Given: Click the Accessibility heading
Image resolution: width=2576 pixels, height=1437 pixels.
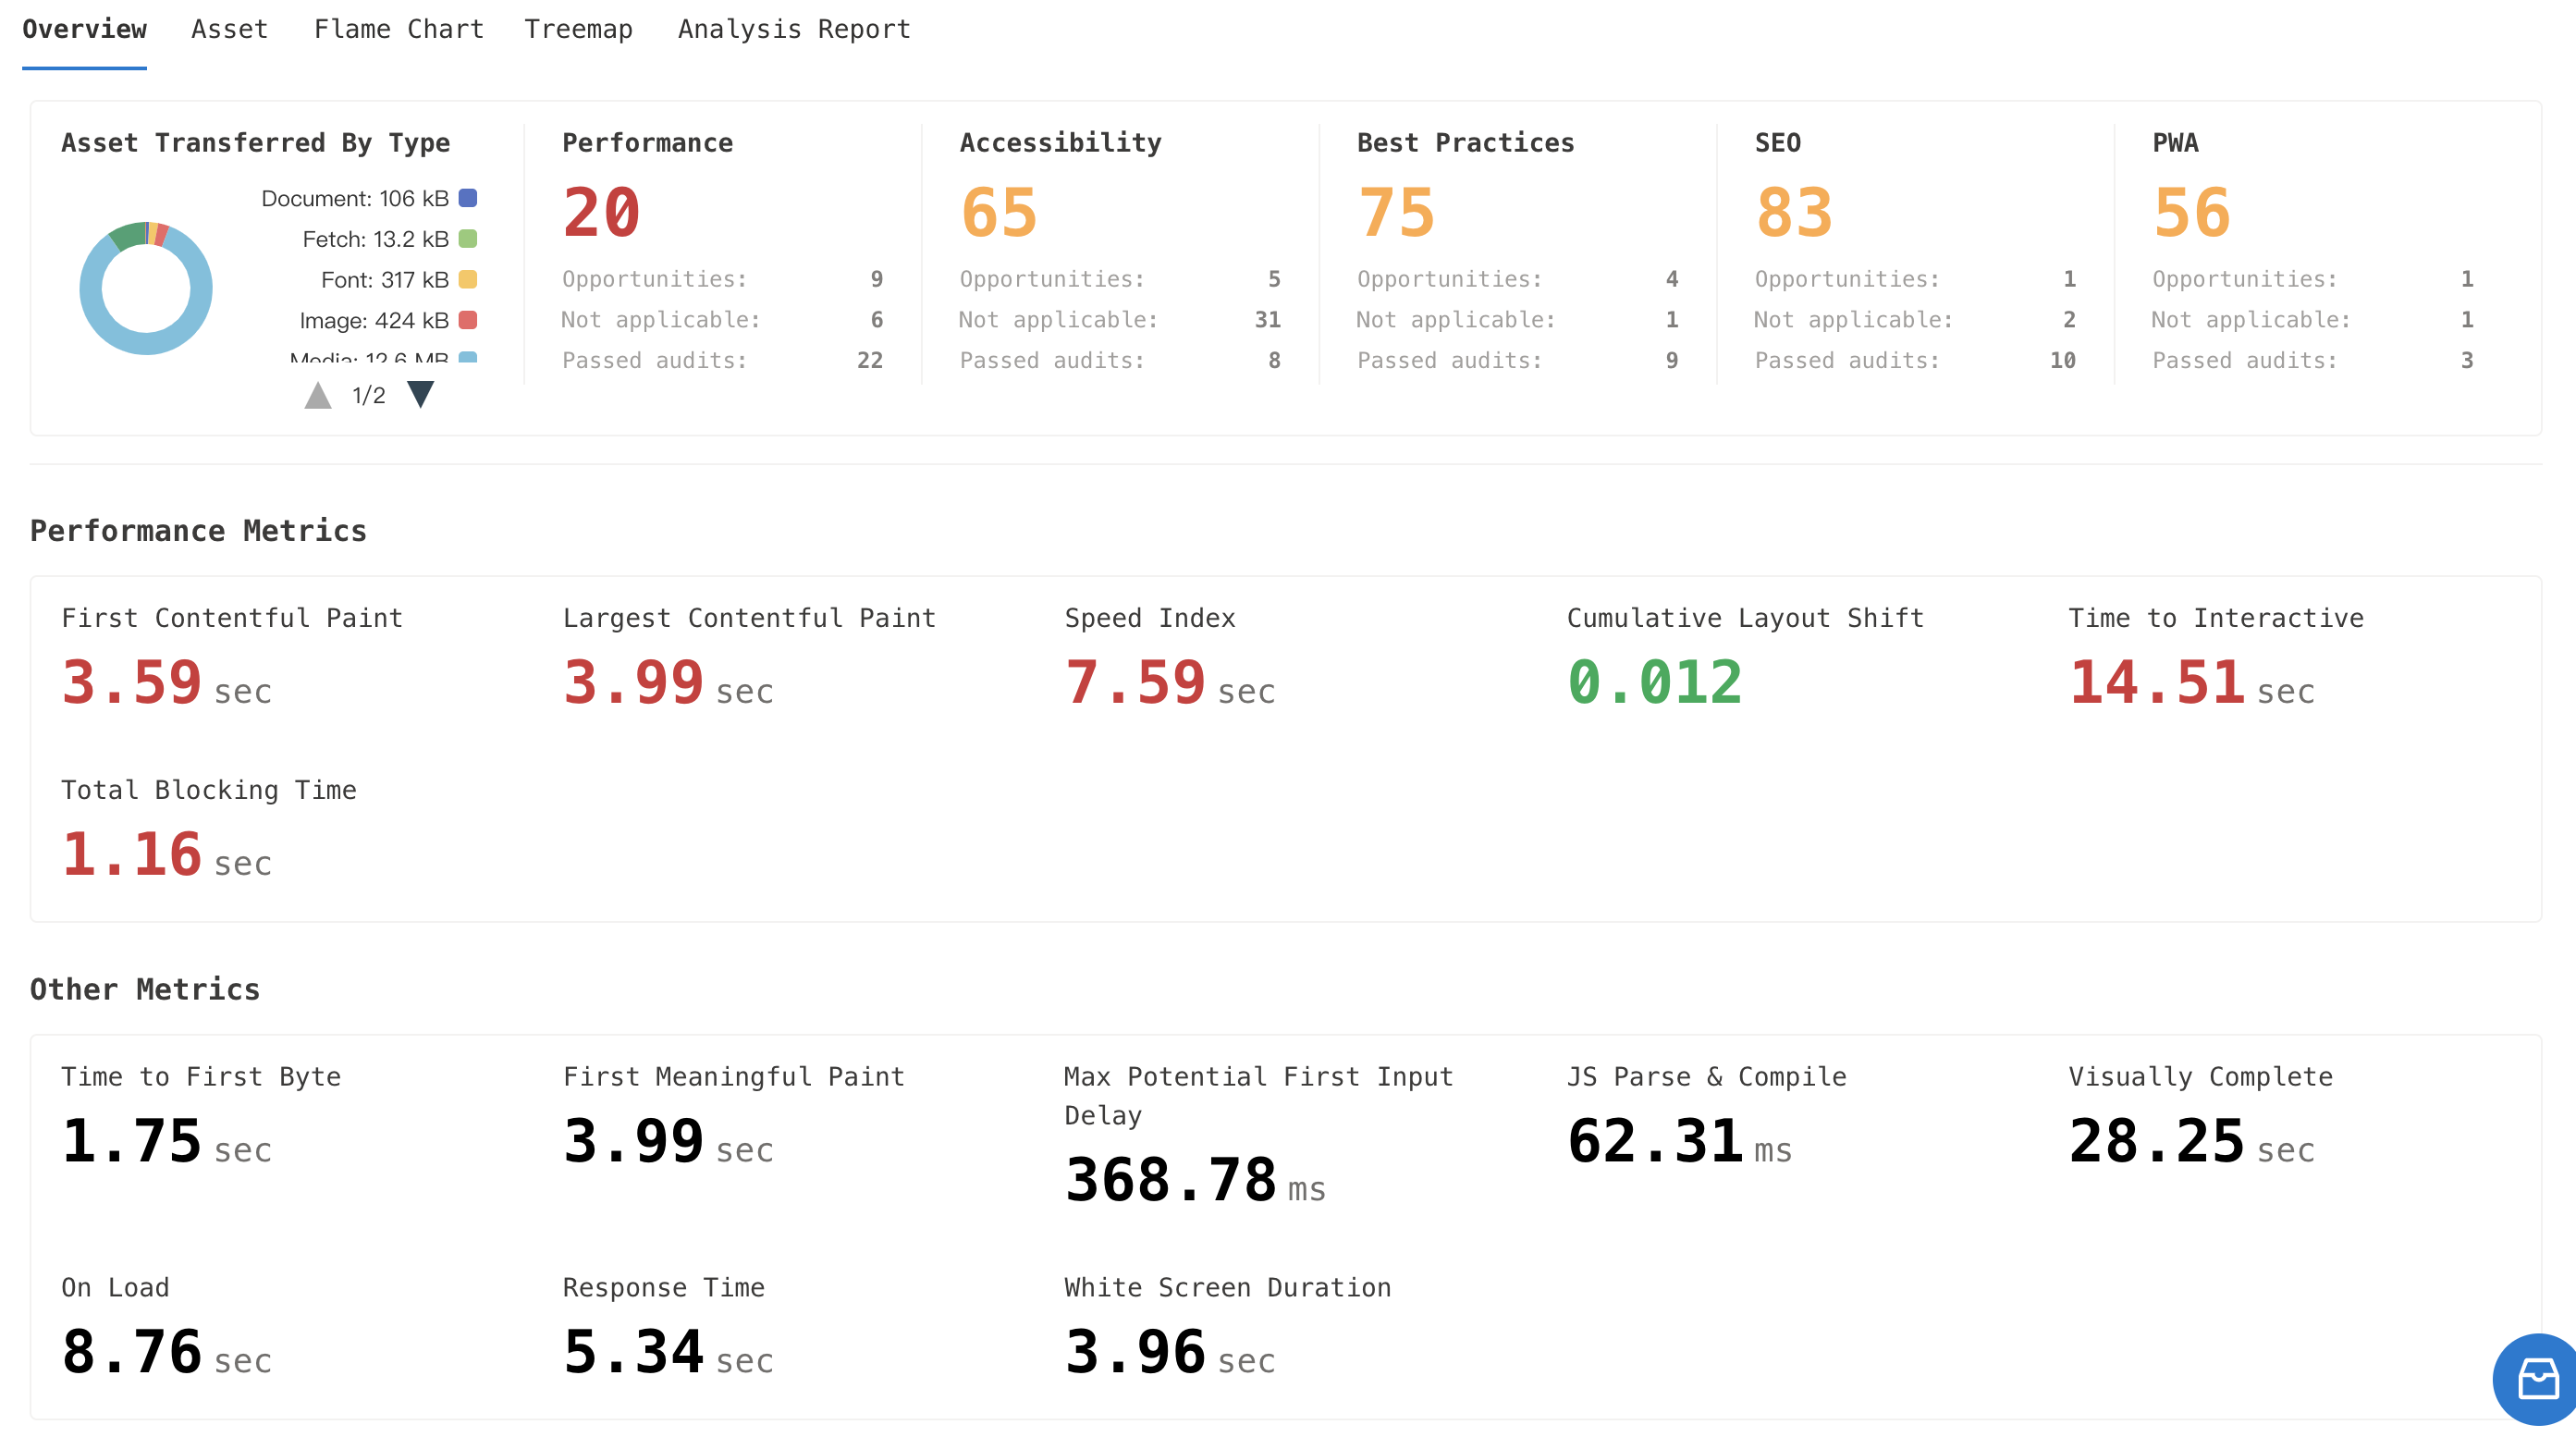Looking at the screenshot, I should [x=1061, y=143].
